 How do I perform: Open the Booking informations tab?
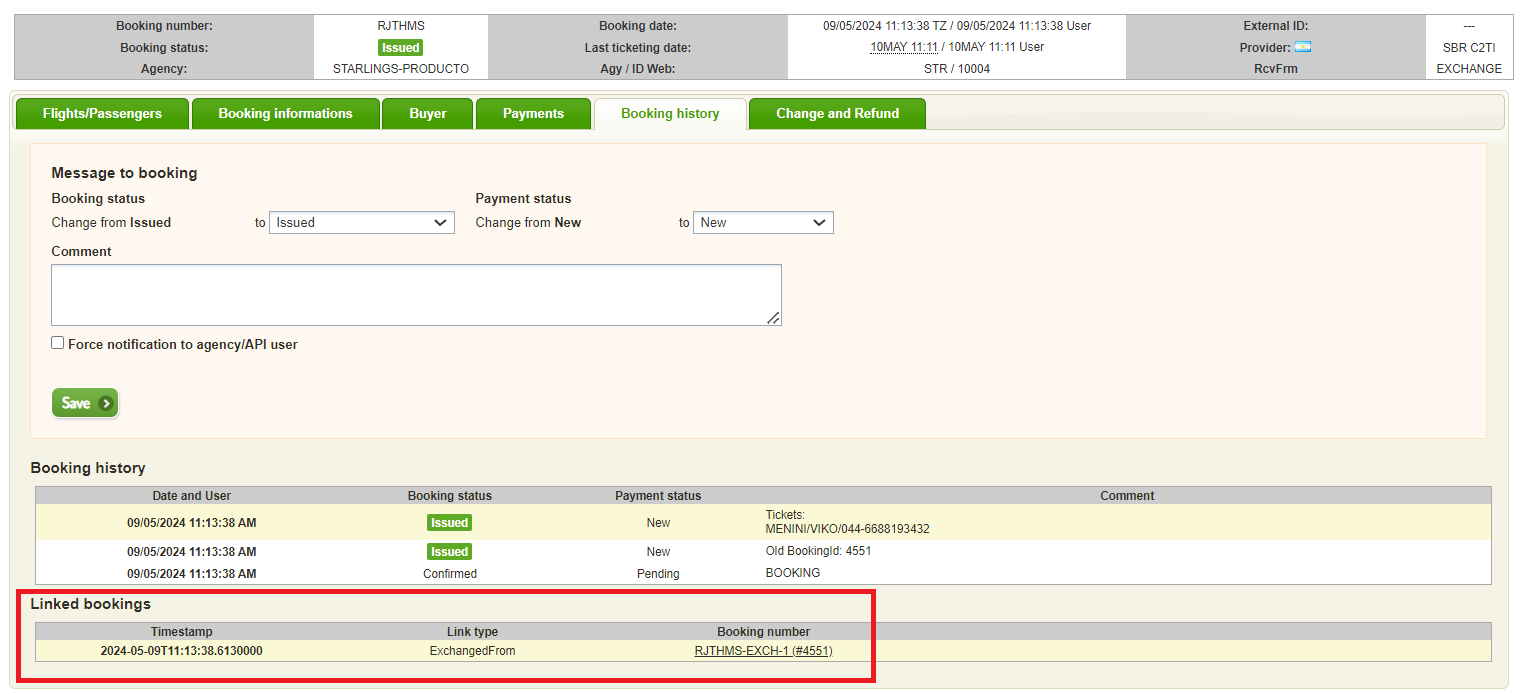coord(285,114)
